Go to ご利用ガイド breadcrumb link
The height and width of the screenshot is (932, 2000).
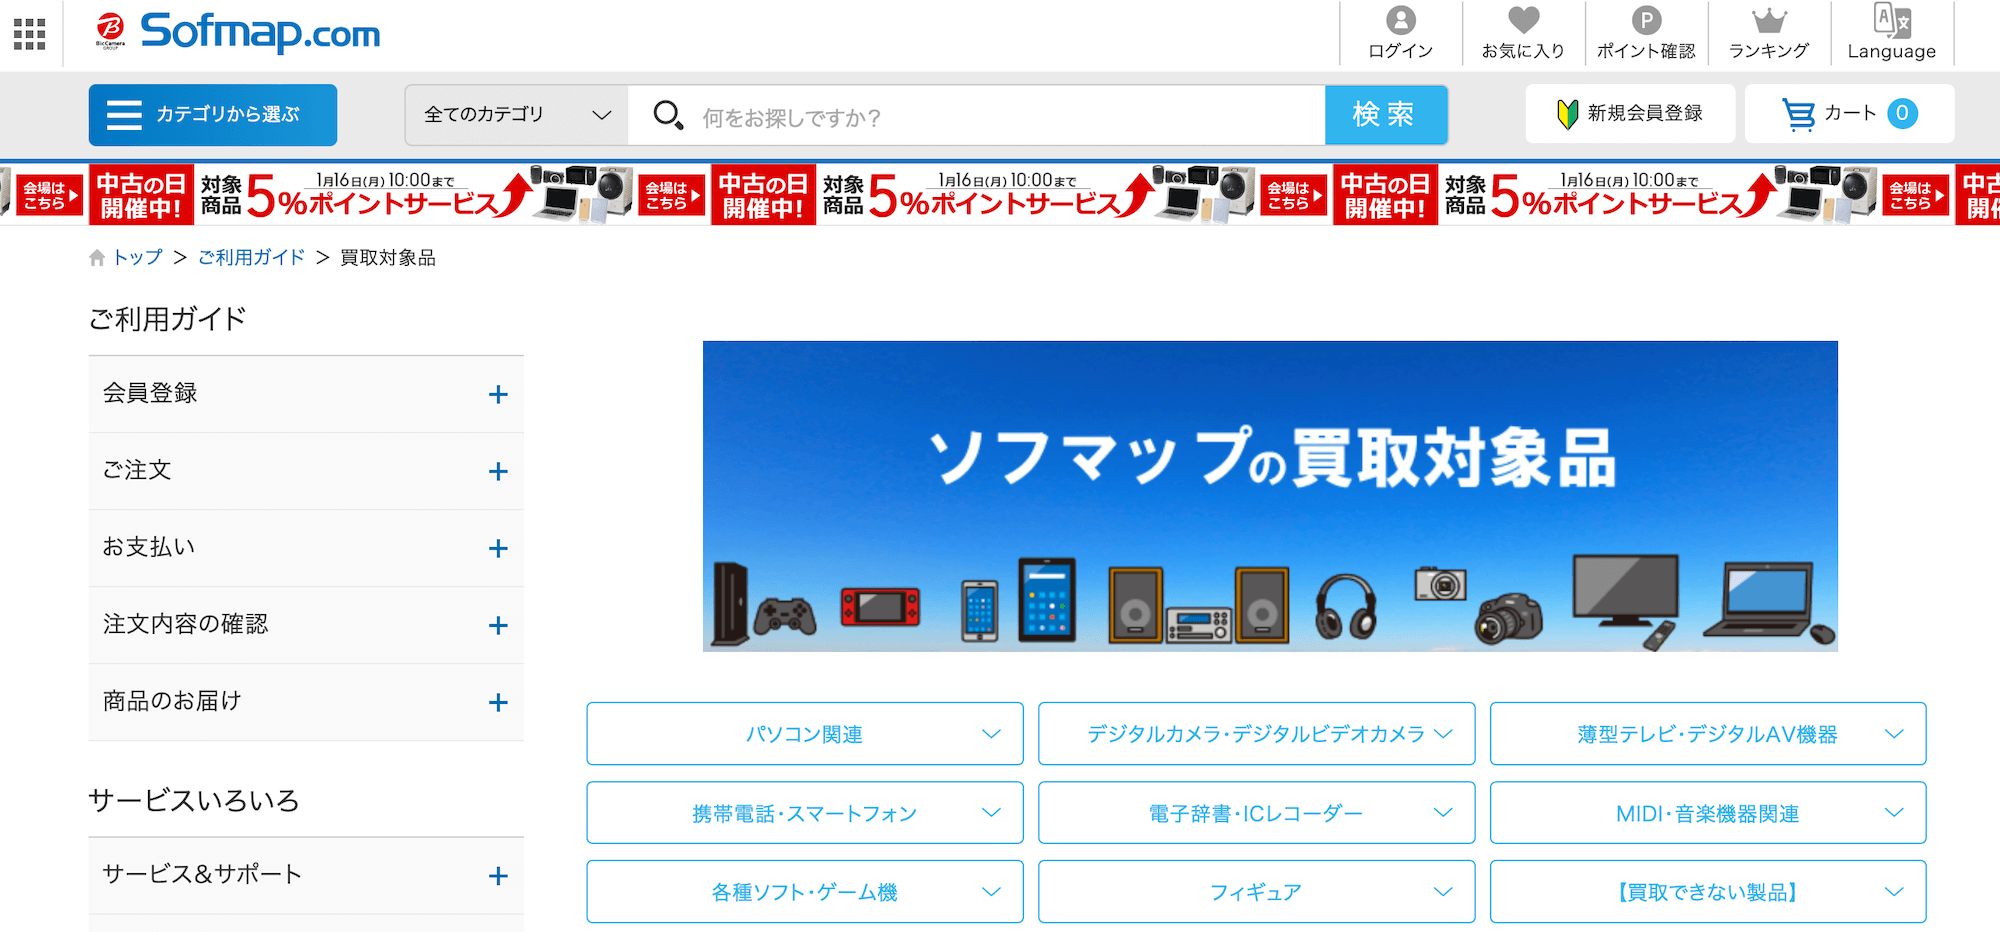(x=251, y=258)
